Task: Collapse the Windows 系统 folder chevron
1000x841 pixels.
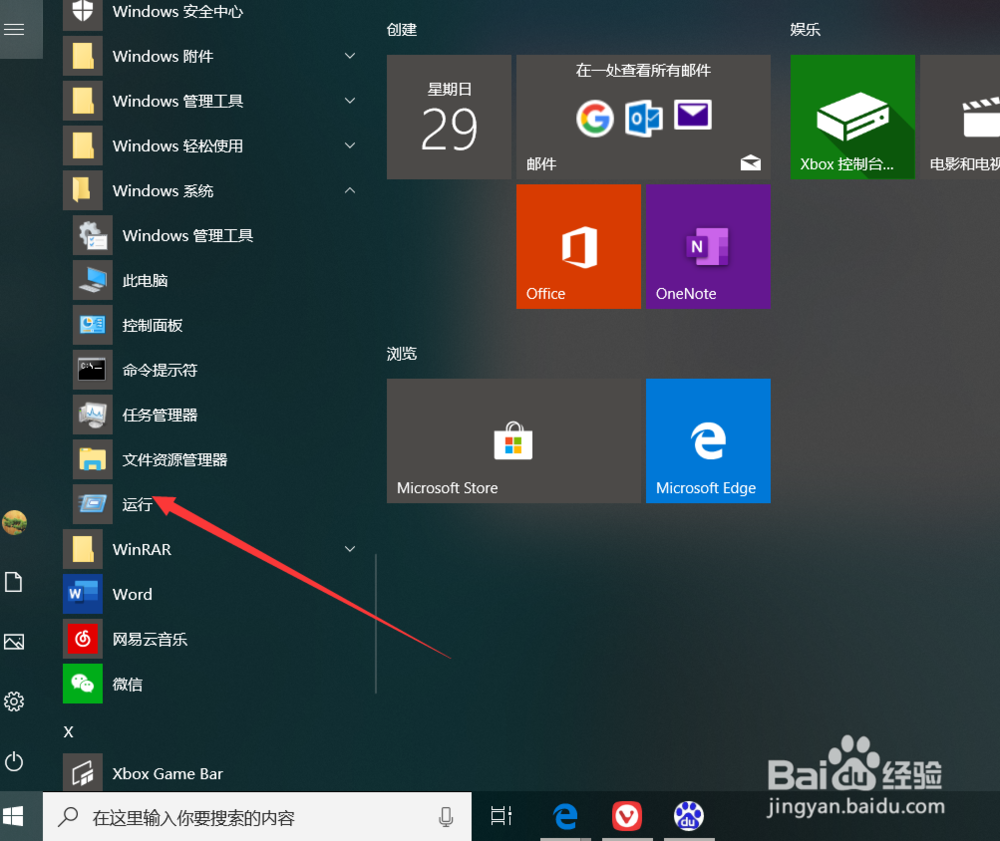Action: [349, 190]
